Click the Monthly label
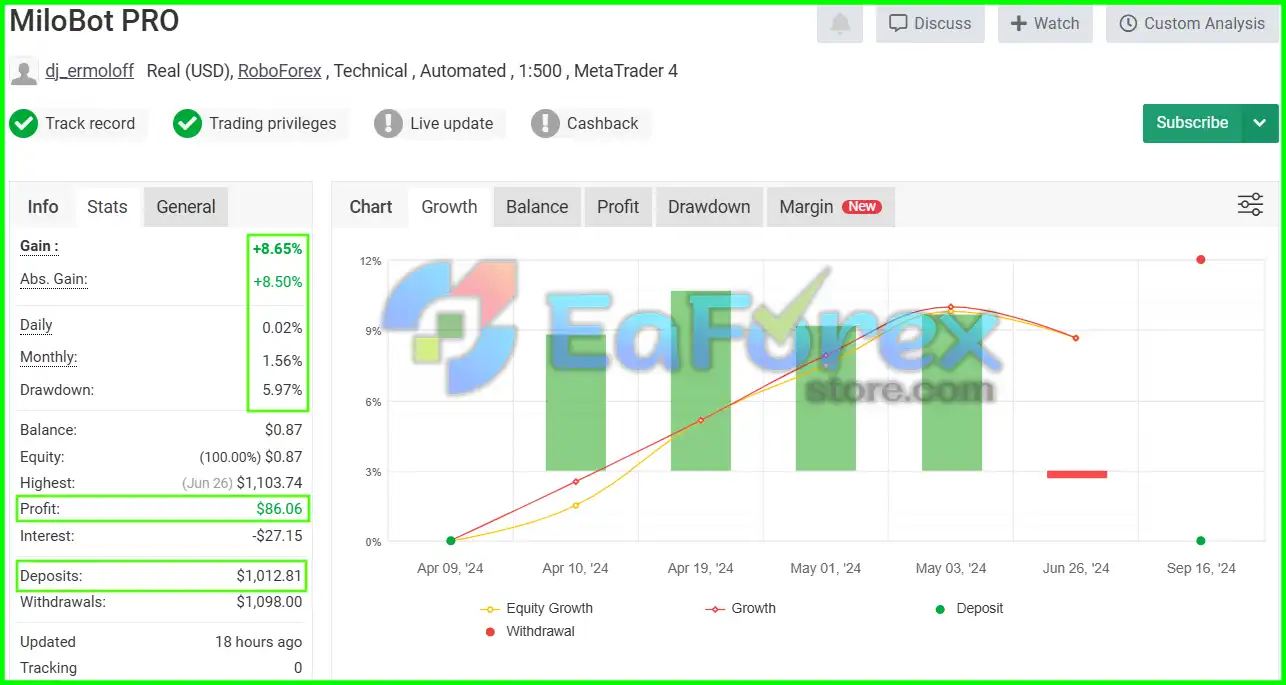The image size is (1286, 685). 48,357
